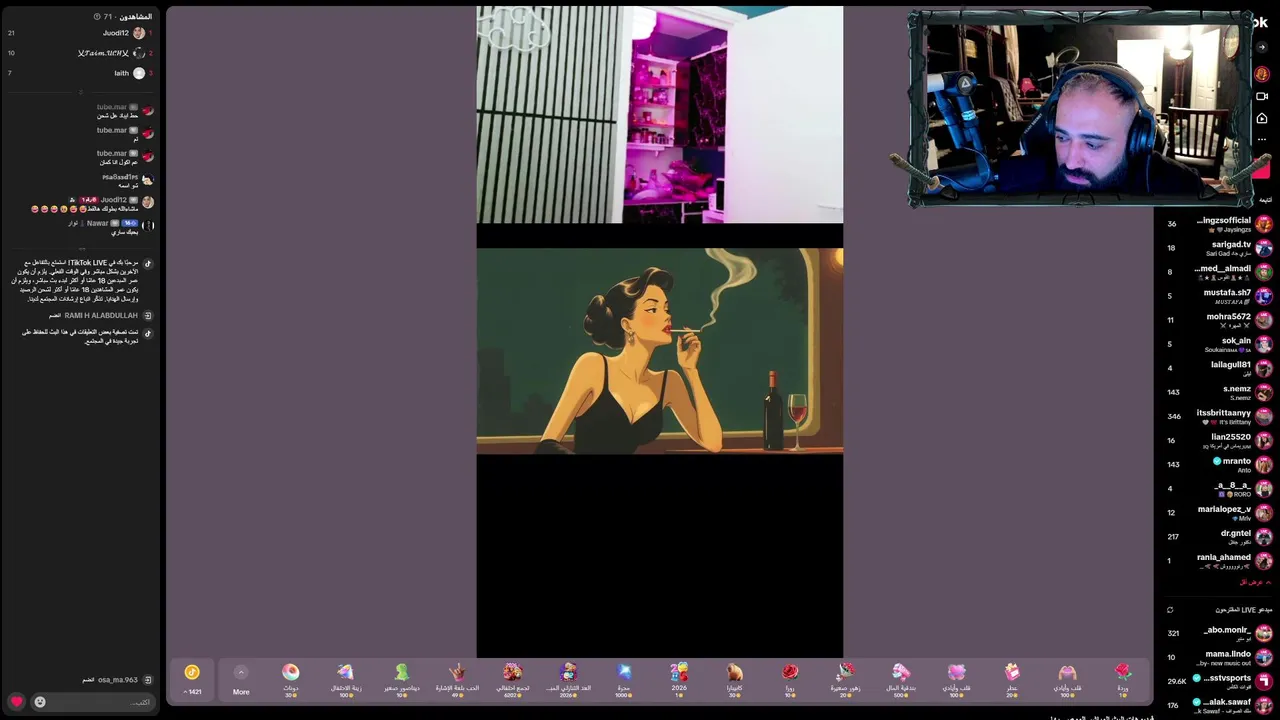Click the heart like button
Image resolution: width=1280 pixels, height=720 pixels.
(x=16, y=702)
